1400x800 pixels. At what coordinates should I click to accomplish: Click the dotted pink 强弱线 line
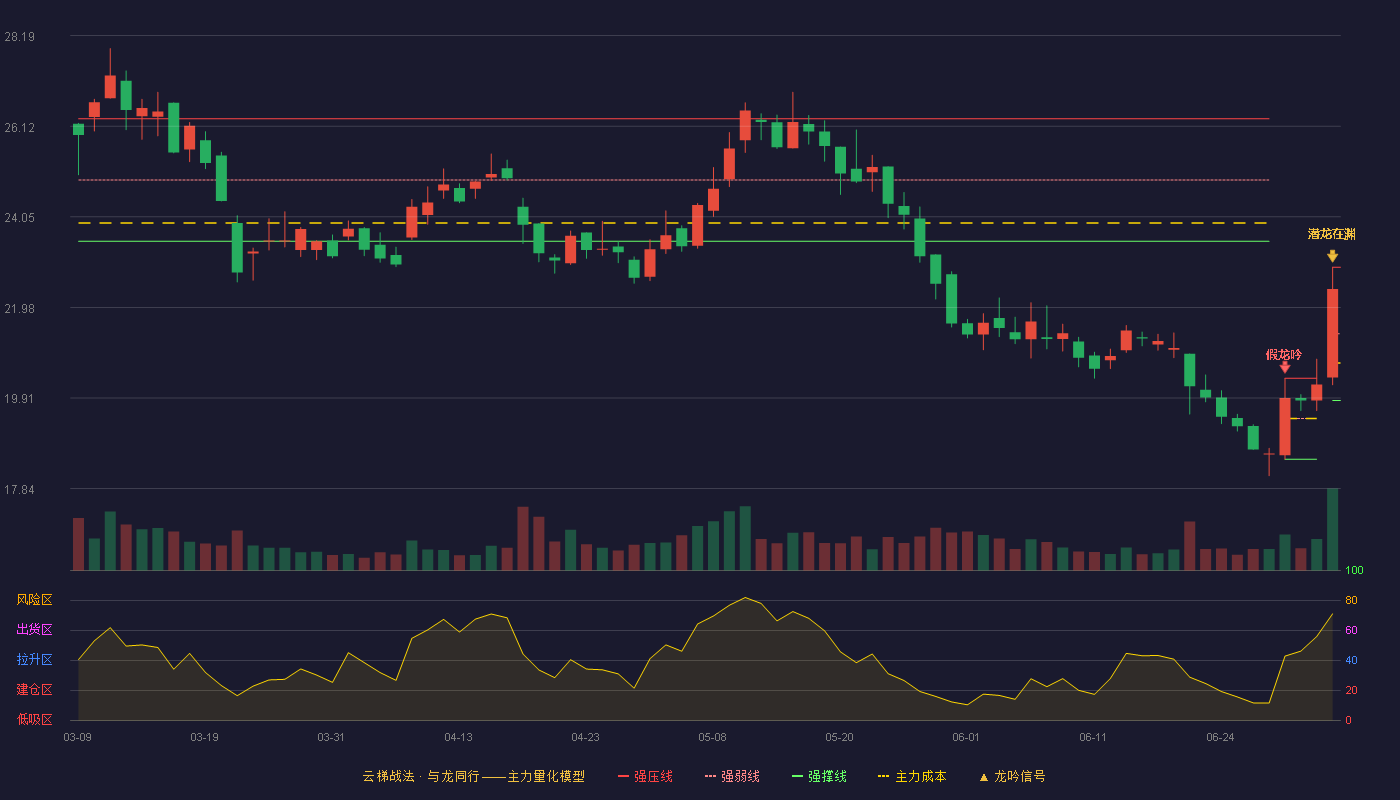pos(673,180)
